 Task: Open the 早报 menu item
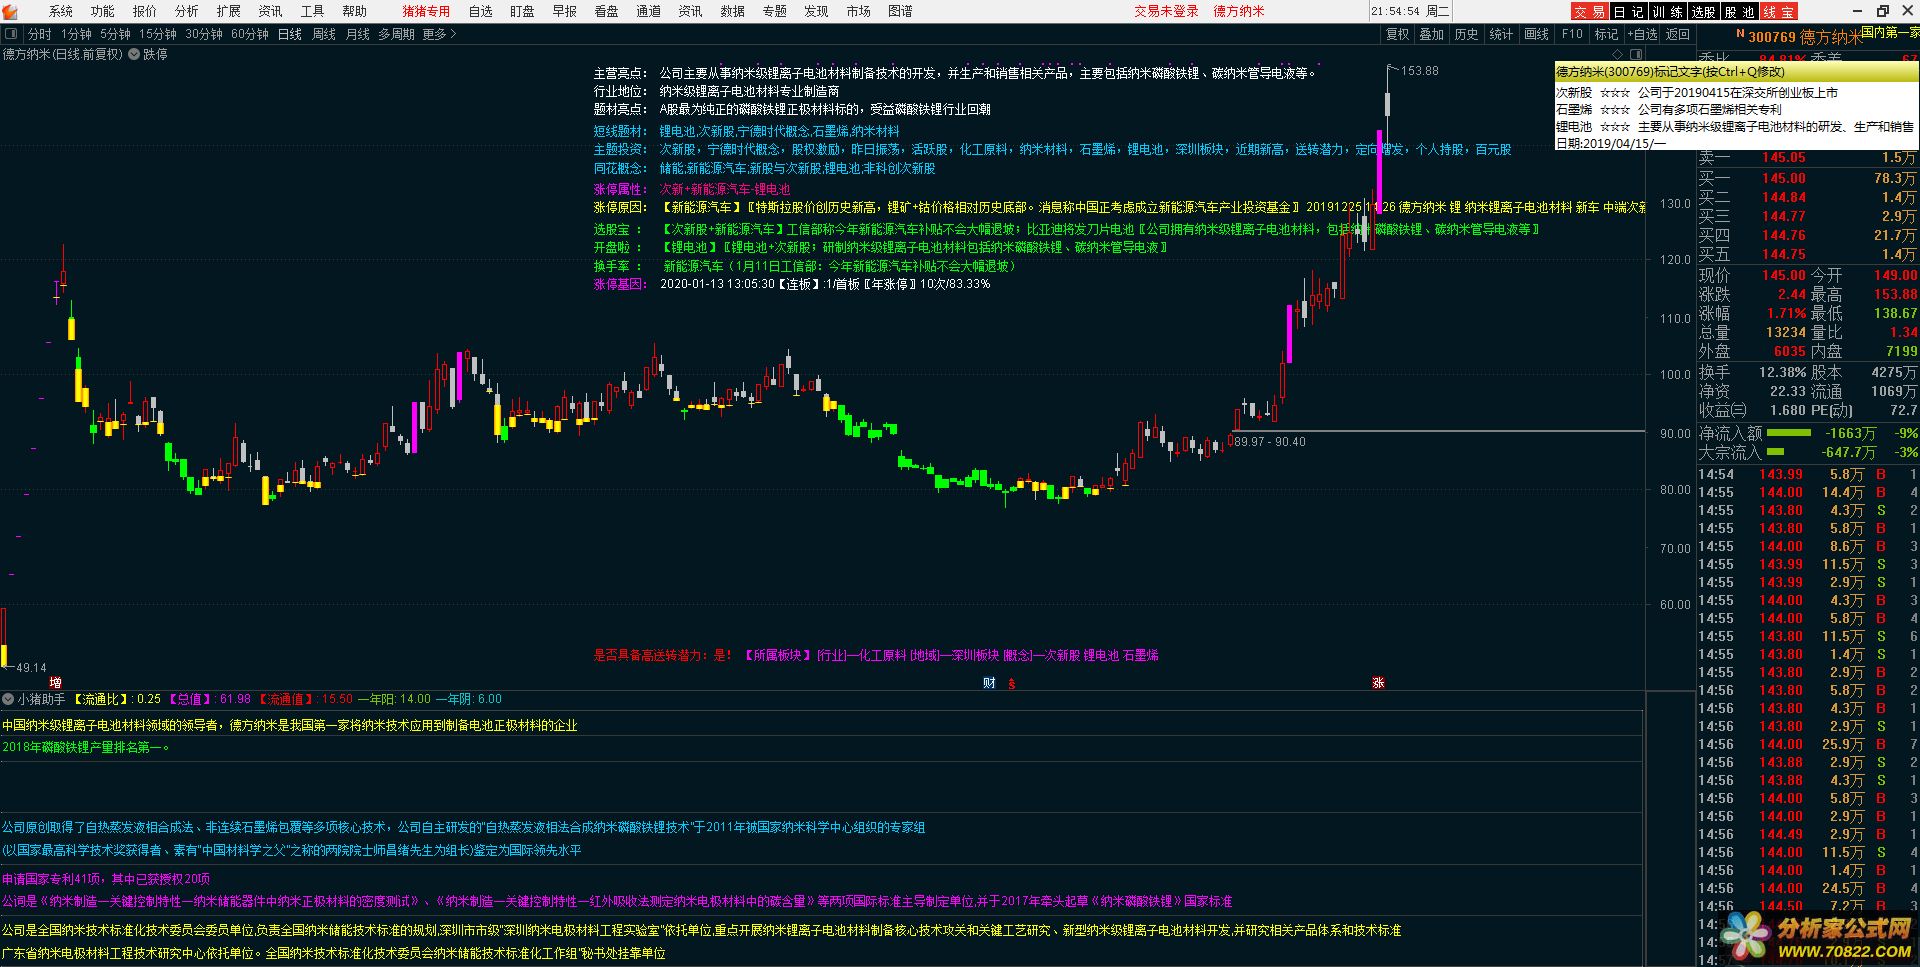point(565,11)
